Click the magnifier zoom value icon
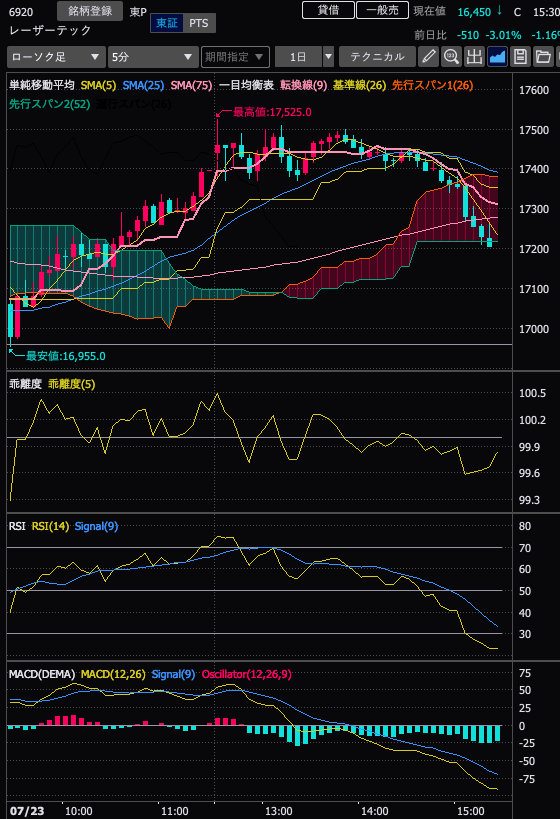 click(451, 56)
